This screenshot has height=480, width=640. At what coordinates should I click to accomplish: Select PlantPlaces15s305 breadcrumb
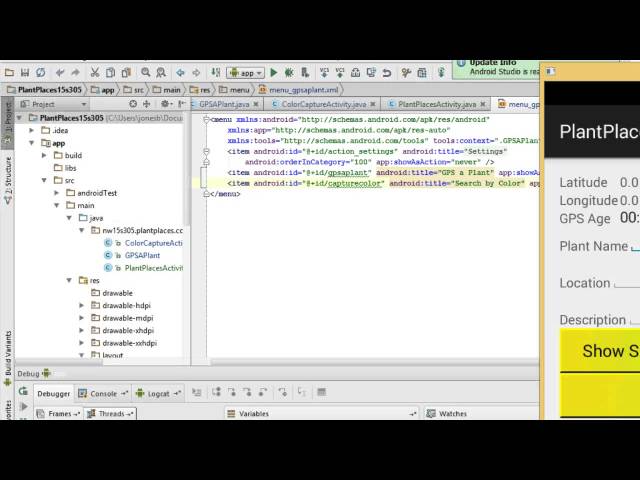pyautogui.click(x=45, y=90)
